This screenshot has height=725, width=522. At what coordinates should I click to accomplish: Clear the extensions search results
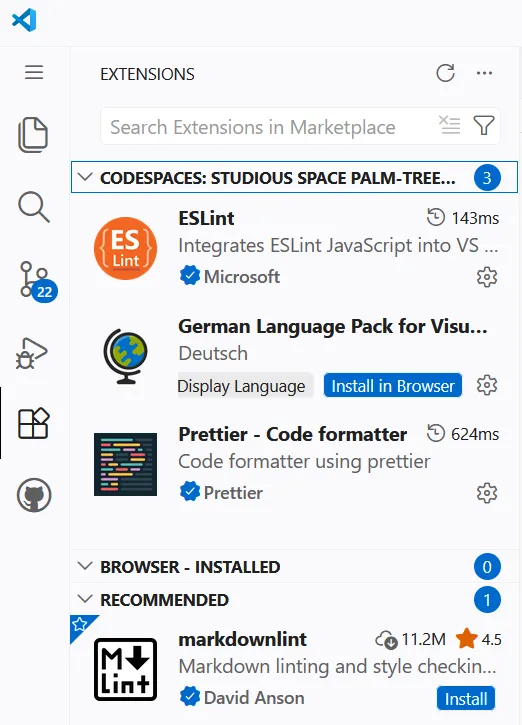coord(449,125)
